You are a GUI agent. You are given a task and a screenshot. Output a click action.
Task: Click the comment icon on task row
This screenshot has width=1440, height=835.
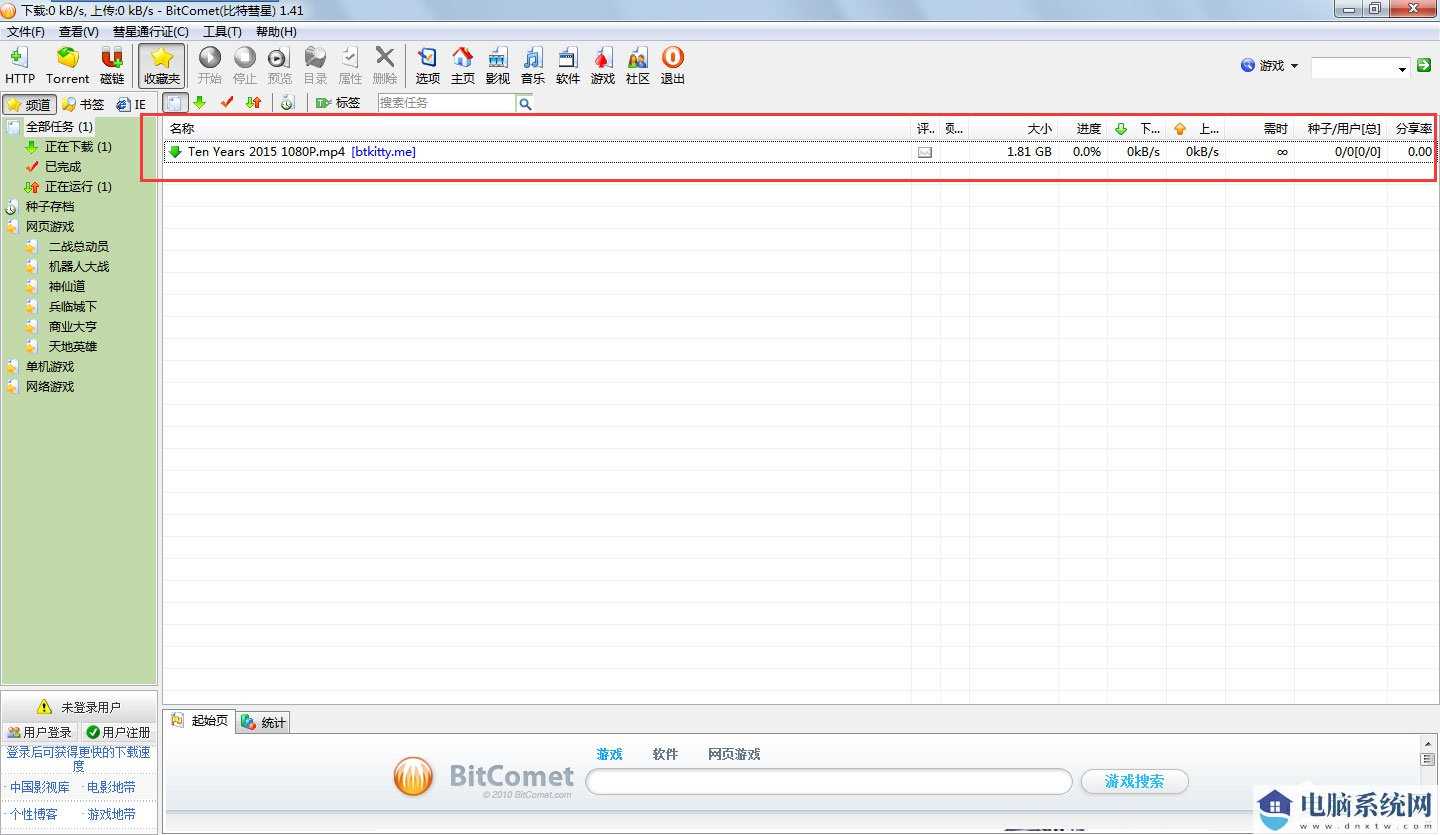pos(925,152)
